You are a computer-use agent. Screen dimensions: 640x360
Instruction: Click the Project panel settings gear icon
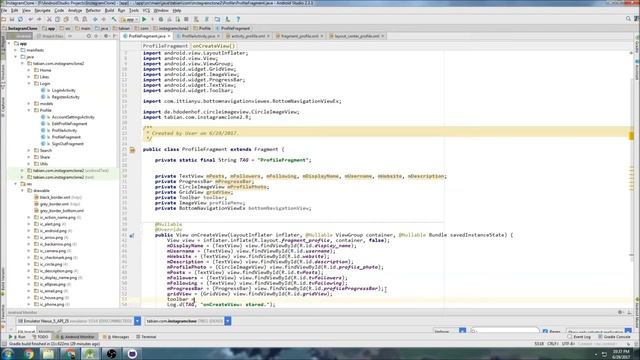point(106,36)
